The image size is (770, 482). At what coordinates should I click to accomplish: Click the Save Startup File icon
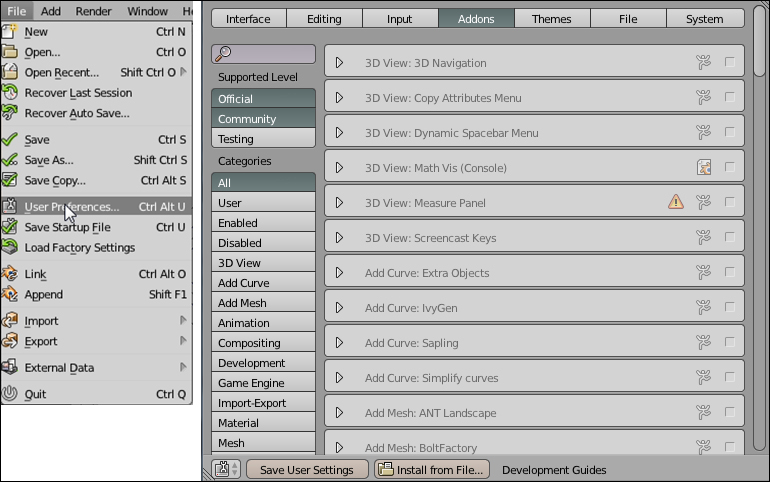(x=9, y=227)
